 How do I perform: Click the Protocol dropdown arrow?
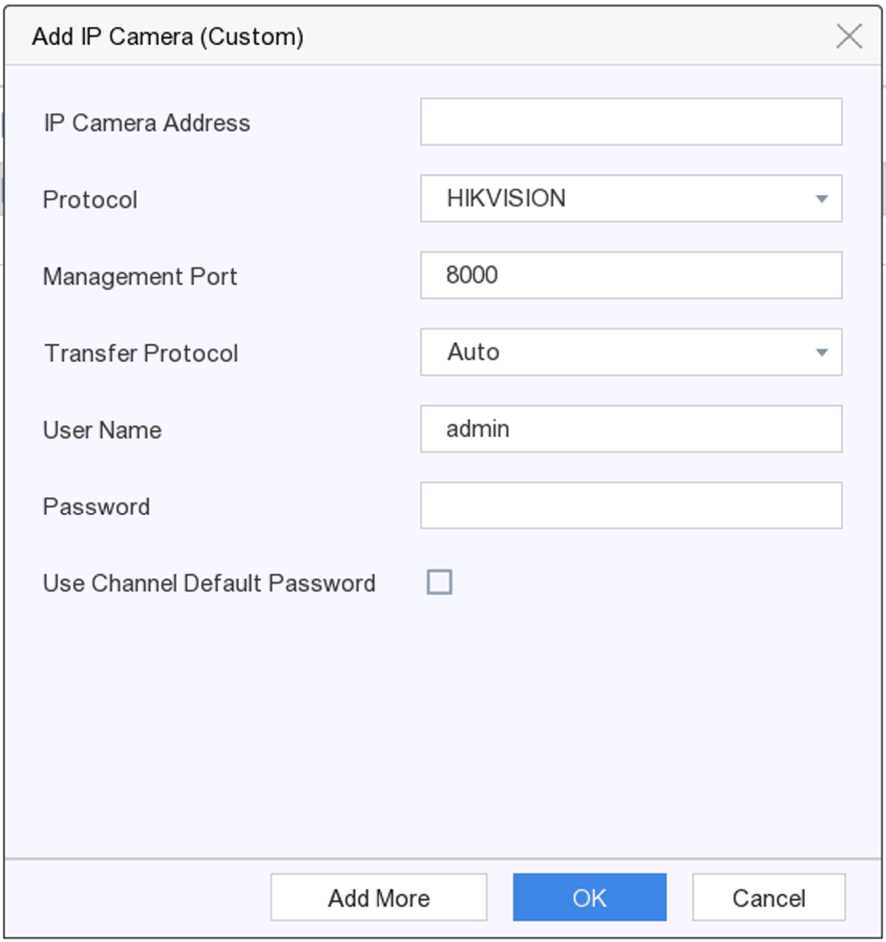tap(822, 199)
